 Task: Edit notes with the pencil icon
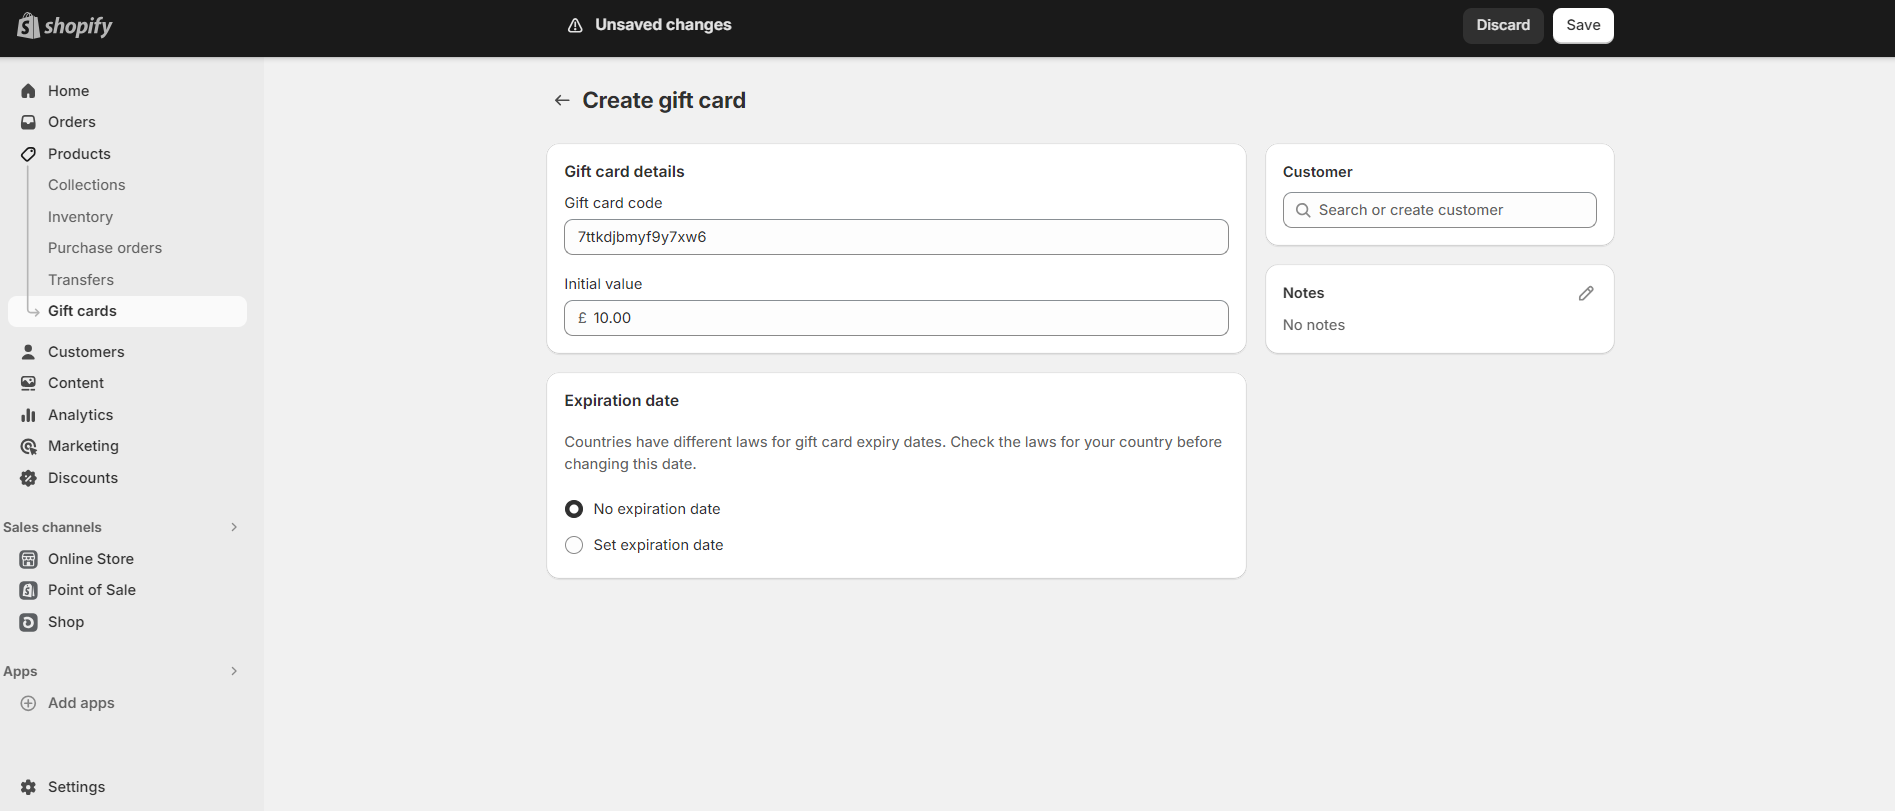coord(1586,293)
